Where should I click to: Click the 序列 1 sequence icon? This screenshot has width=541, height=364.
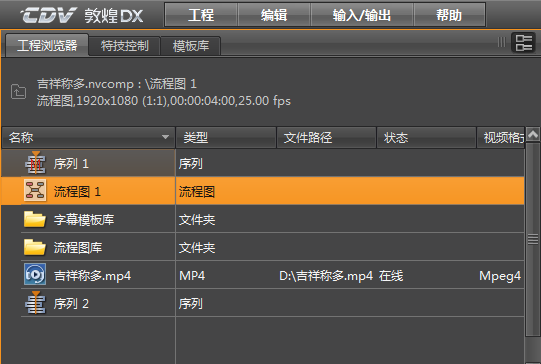tap(35, 163)
